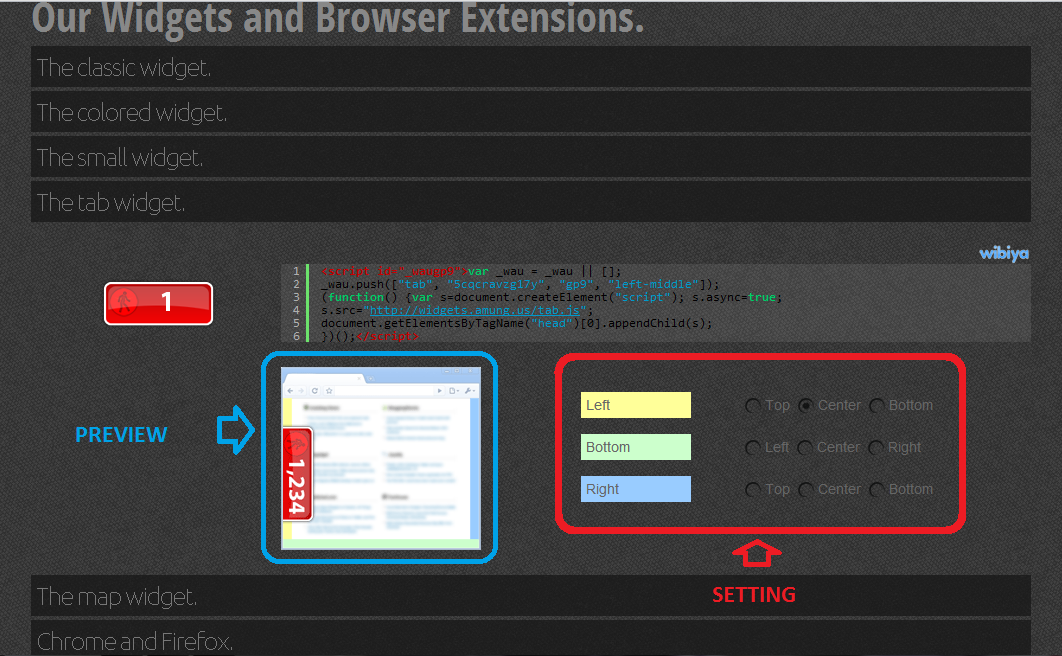This screenshot has height=656, width=1062.
Task: Expand 'The map widget.' section
Action: [x=530, y=596]
